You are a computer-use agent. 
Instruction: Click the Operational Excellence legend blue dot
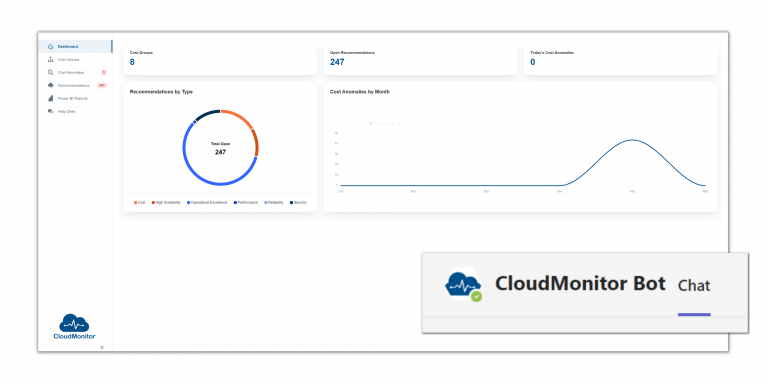point(189,202)
